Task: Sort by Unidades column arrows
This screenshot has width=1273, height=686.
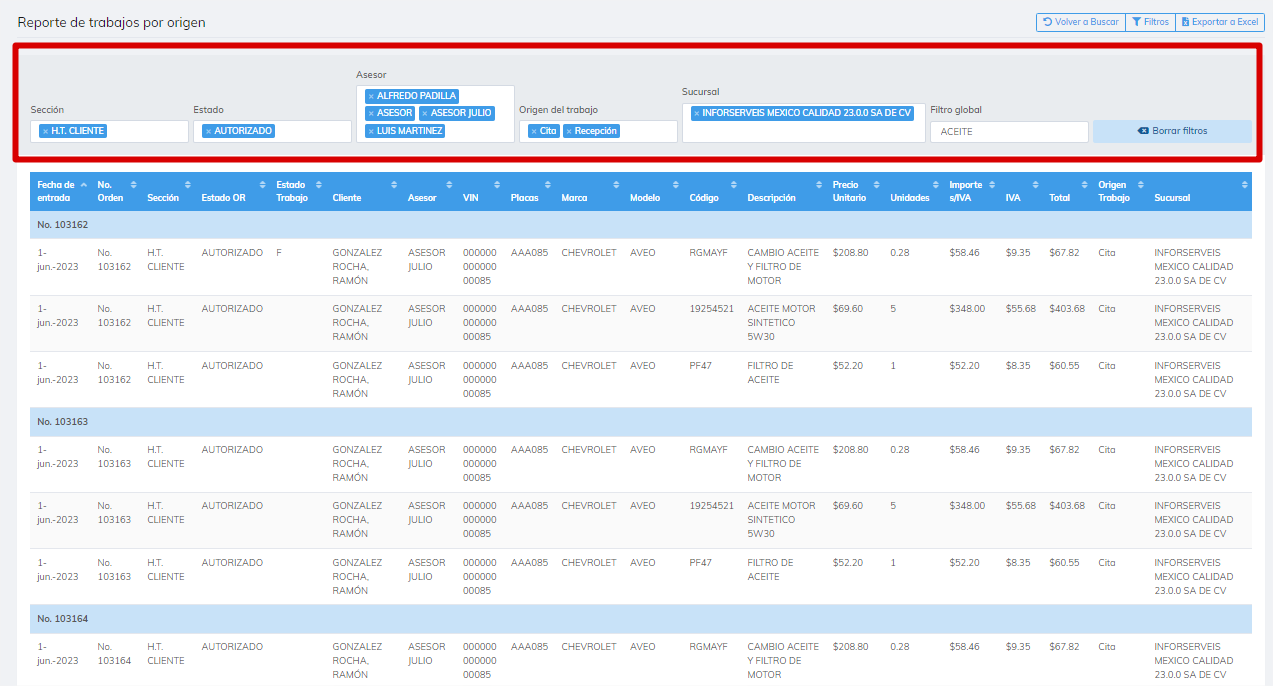Action: [x=937, y=185]
